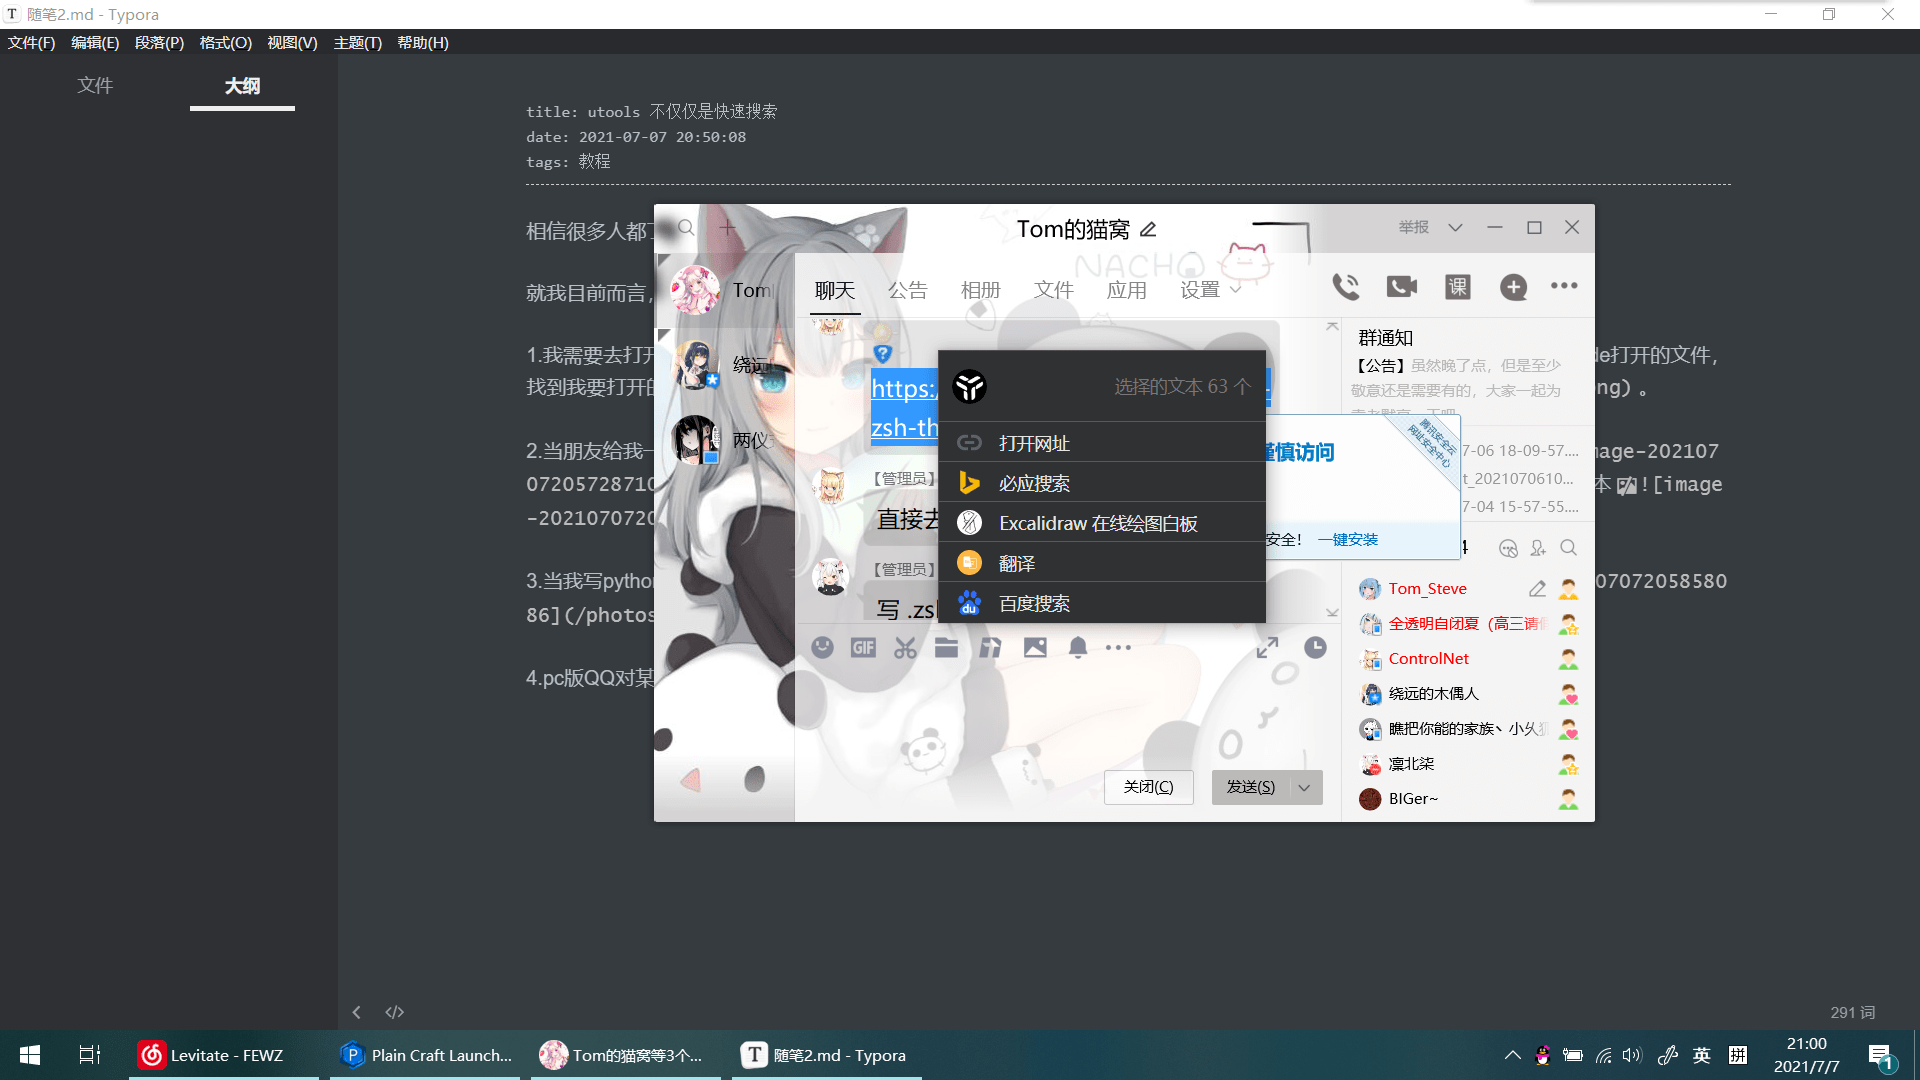Click the voice call phone icon
1920x1080 pixels.
(1346, 287)
